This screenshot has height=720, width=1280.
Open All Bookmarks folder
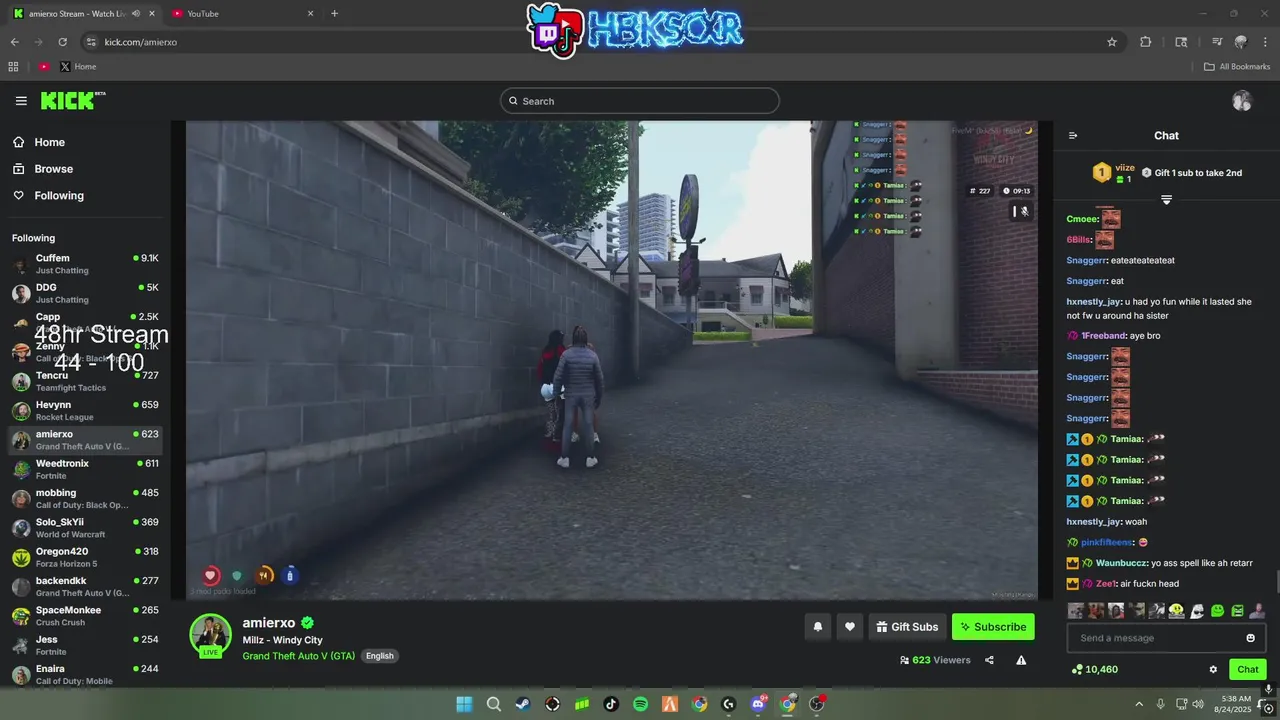1237,67
